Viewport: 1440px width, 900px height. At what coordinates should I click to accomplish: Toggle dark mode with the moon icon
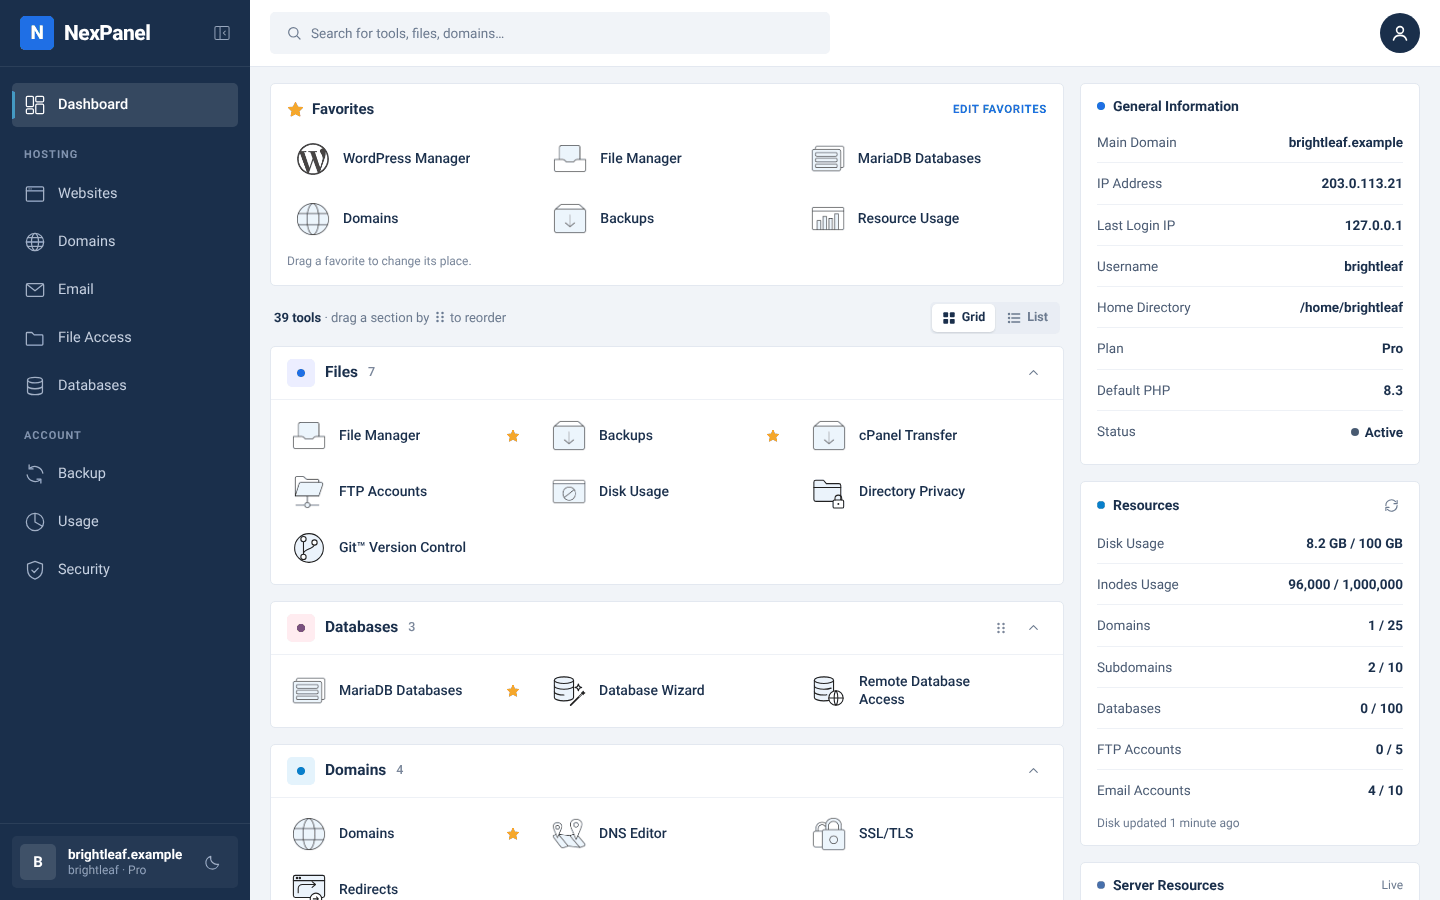pyautogui.click(x=212, y=863)
